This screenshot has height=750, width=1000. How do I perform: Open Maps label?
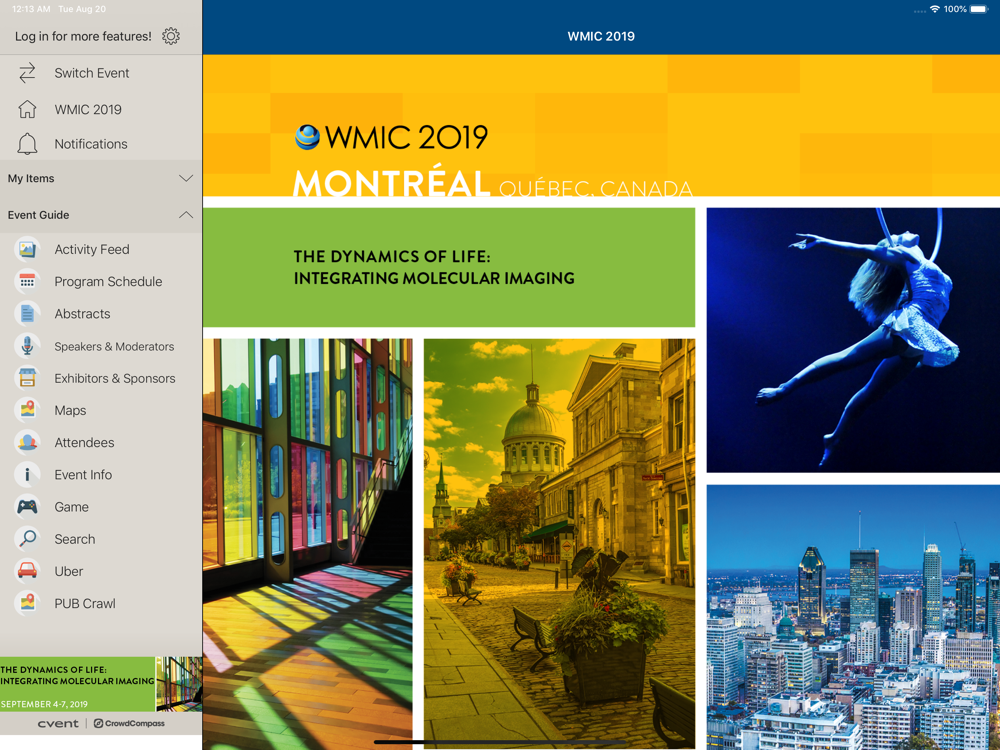[70, 410]
